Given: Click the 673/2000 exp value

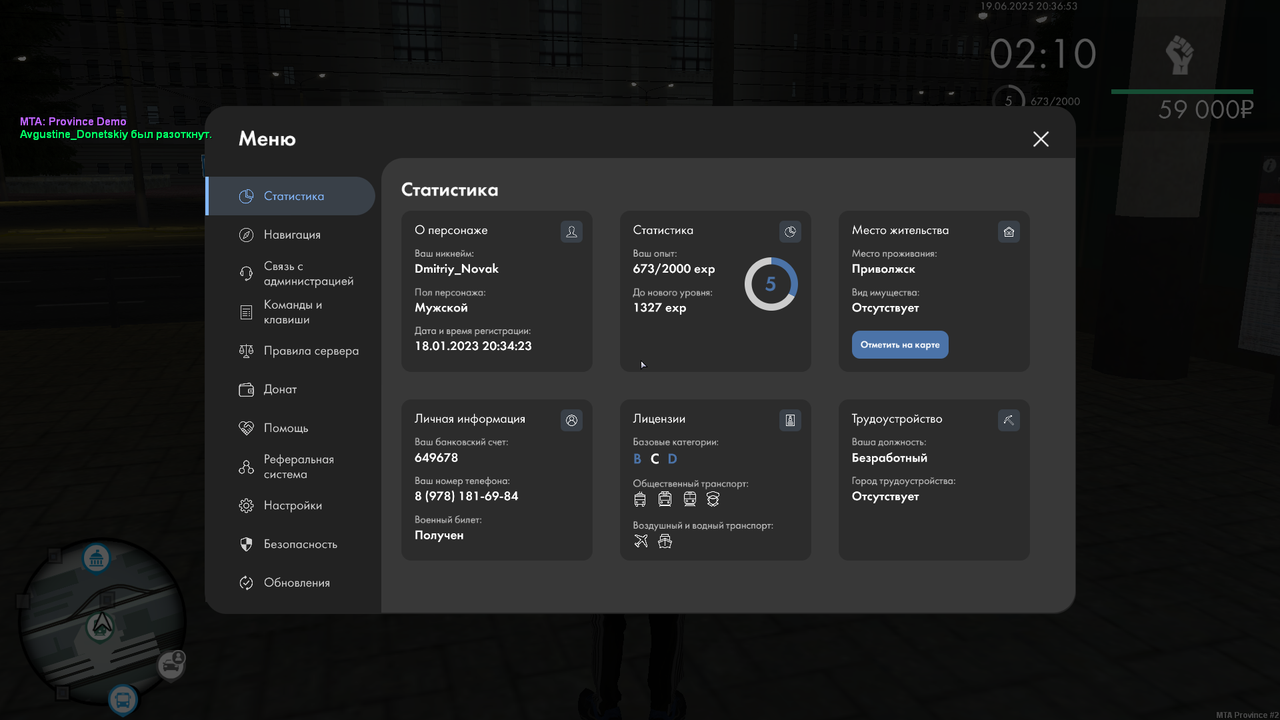Looking at the screenshot, I should coord(674,269).
